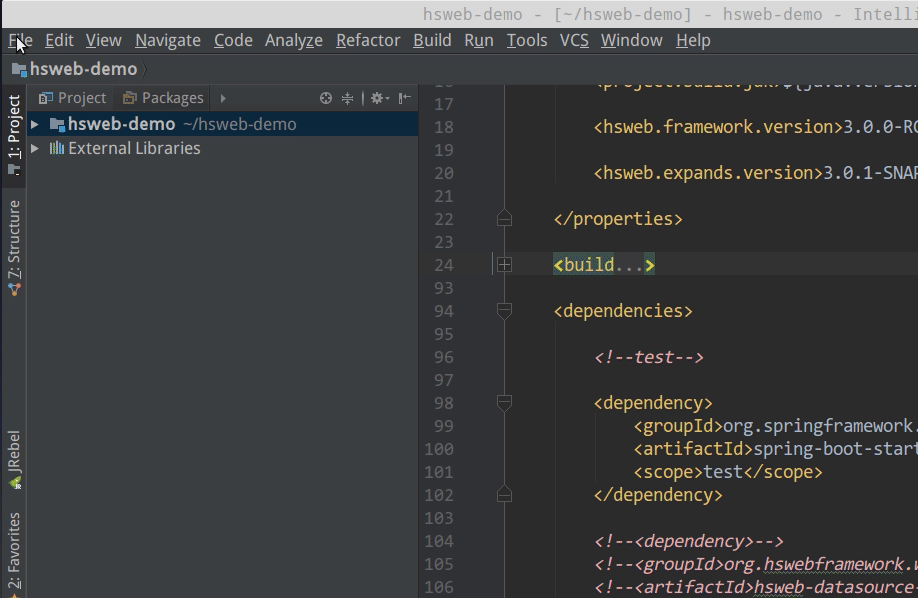Expand the folded build block at line 24

[504, 265]
